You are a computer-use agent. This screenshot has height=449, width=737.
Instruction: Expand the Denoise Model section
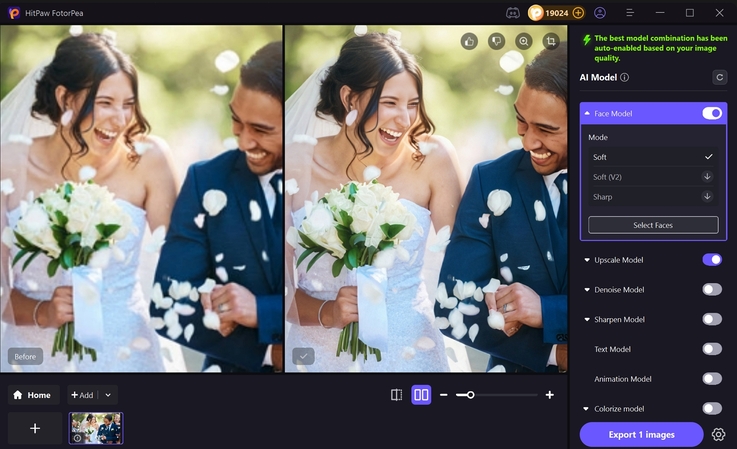point(587,290)
